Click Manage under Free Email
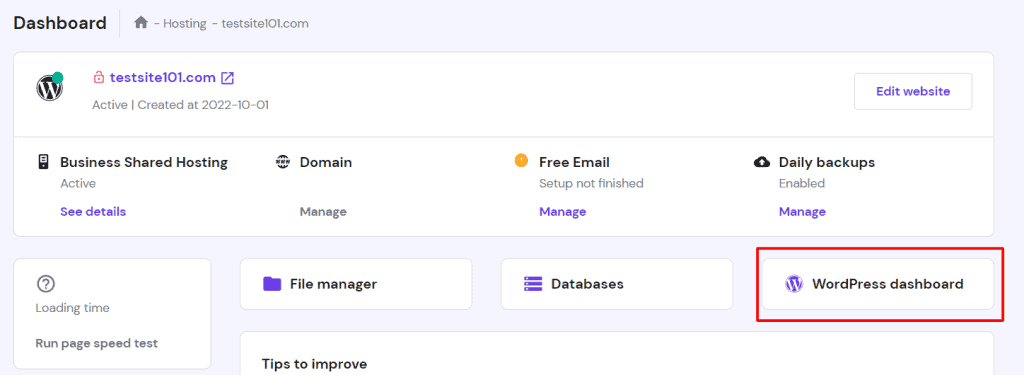The height and width of the screenshot is (375, 1024). (x=562, y=212)
